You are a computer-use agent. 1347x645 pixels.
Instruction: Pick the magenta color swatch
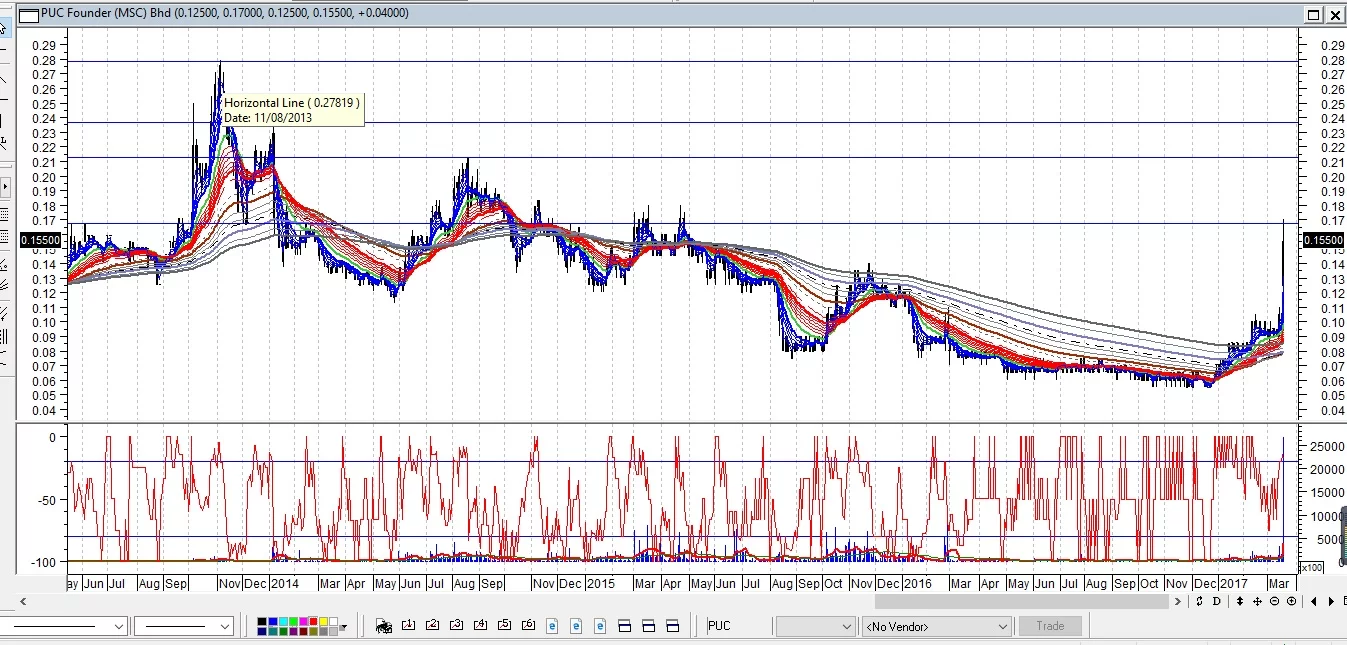[304, 622]
